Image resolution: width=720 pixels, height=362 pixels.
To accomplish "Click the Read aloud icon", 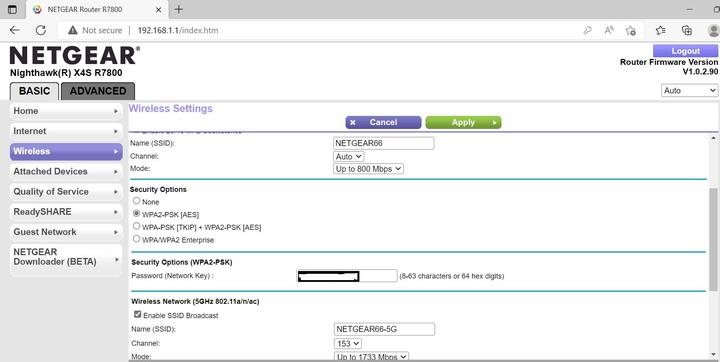I will pos(609,30).
